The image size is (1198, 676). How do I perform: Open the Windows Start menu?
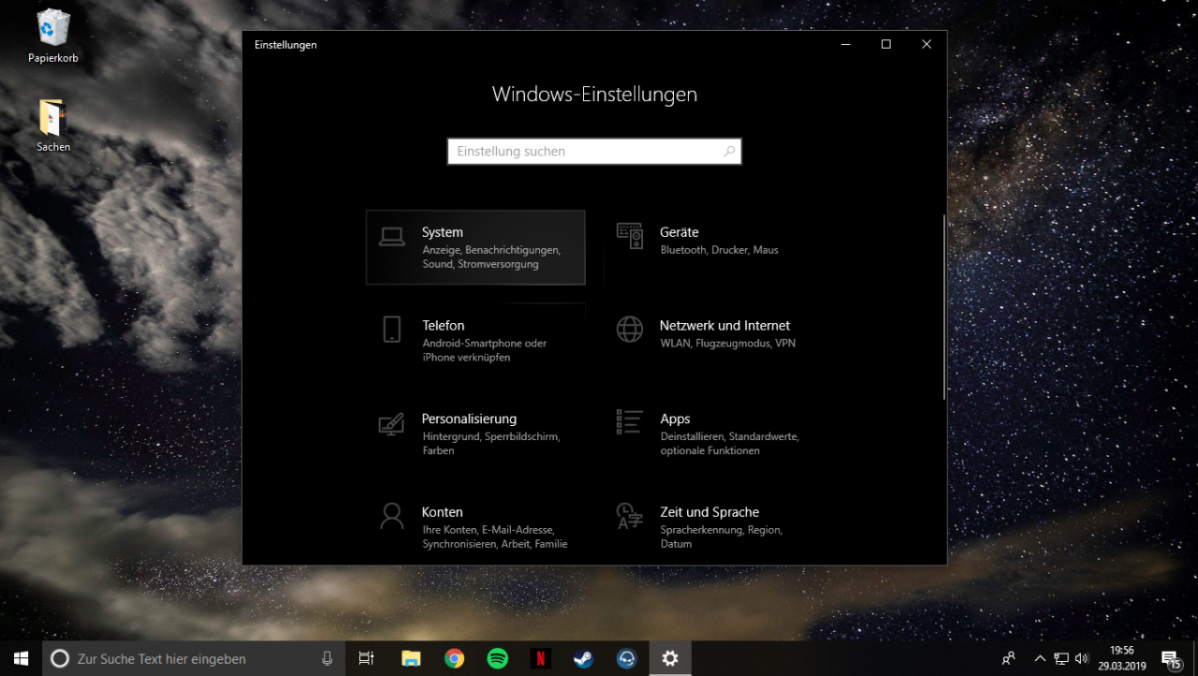pyautogui.click(x=21, y=658)
